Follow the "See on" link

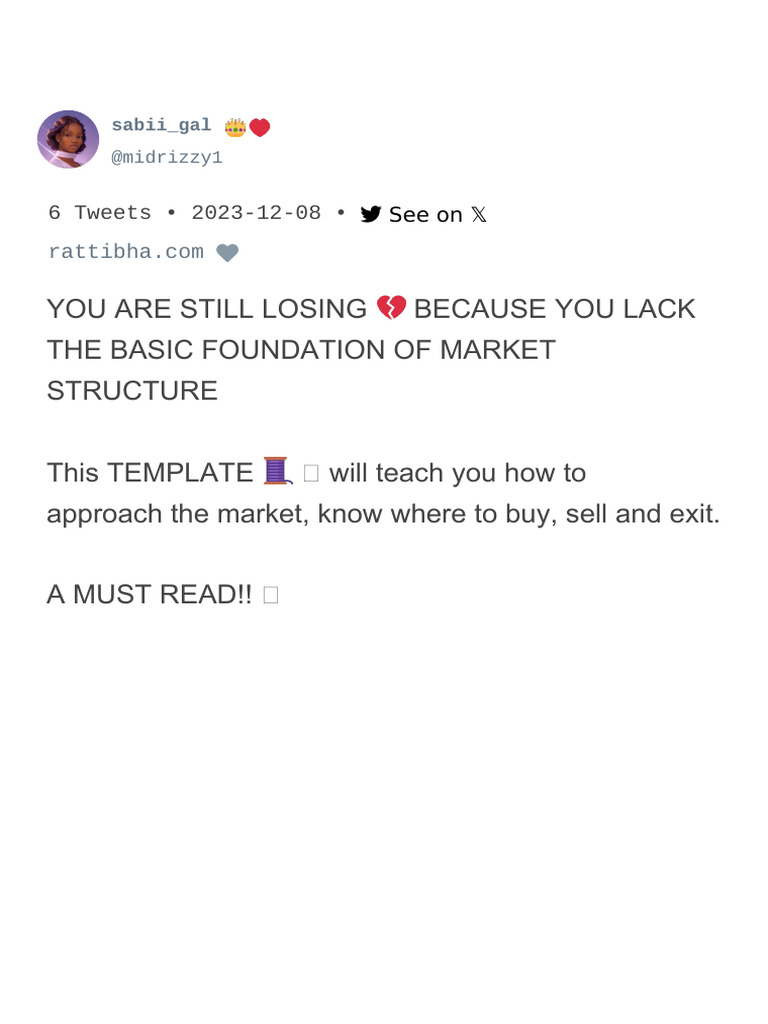(x=425, y=214)
